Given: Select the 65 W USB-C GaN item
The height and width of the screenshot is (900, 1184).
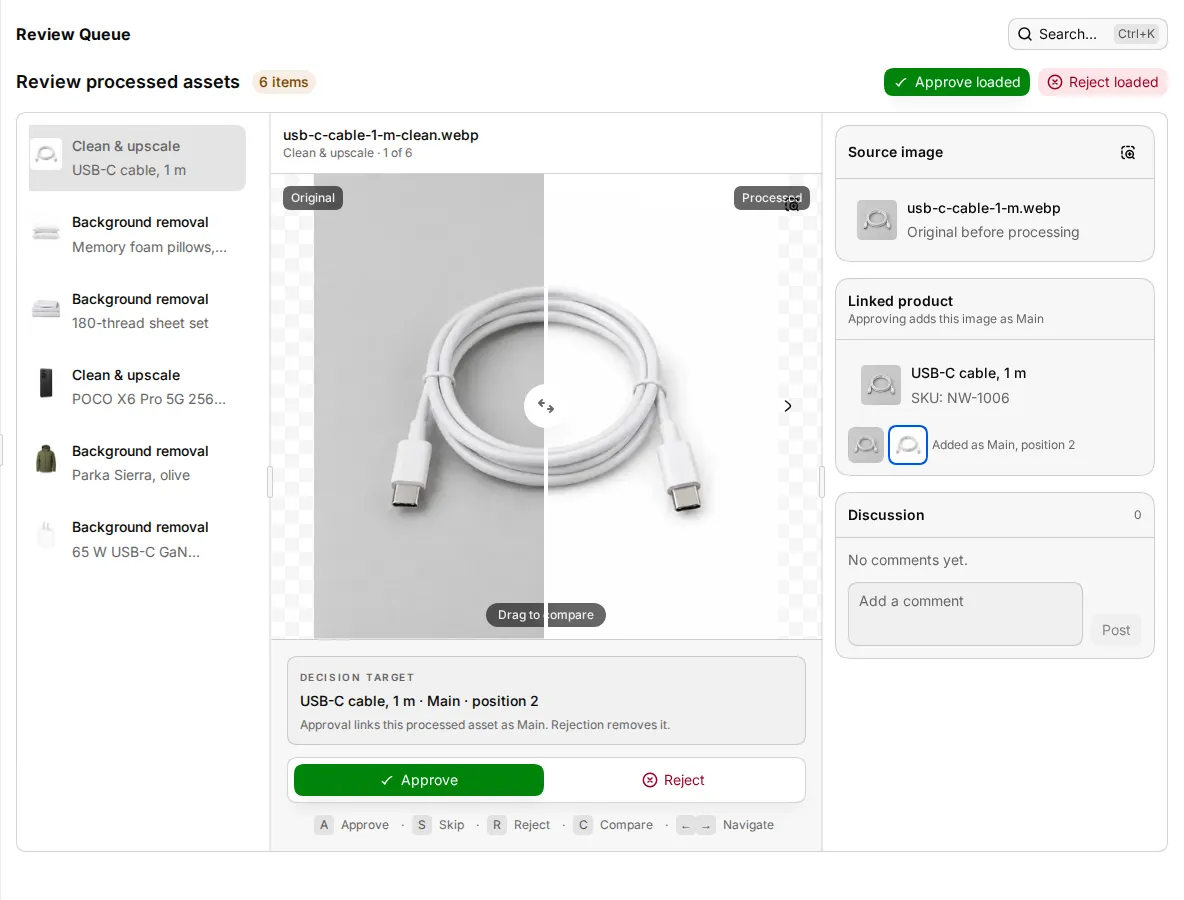Looking at the screenshot, I should coord(137,539).
